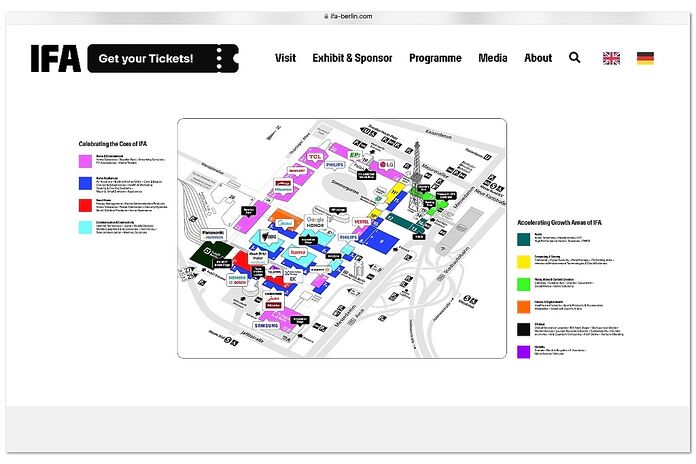Click the Google Honor label on map
This screenshot has height=464, width=696.
[315, 222]
